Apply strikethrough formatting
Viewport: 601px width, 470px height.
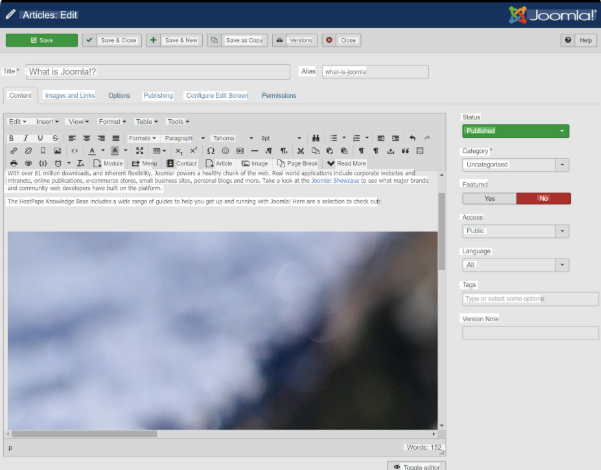coord(55,138)
